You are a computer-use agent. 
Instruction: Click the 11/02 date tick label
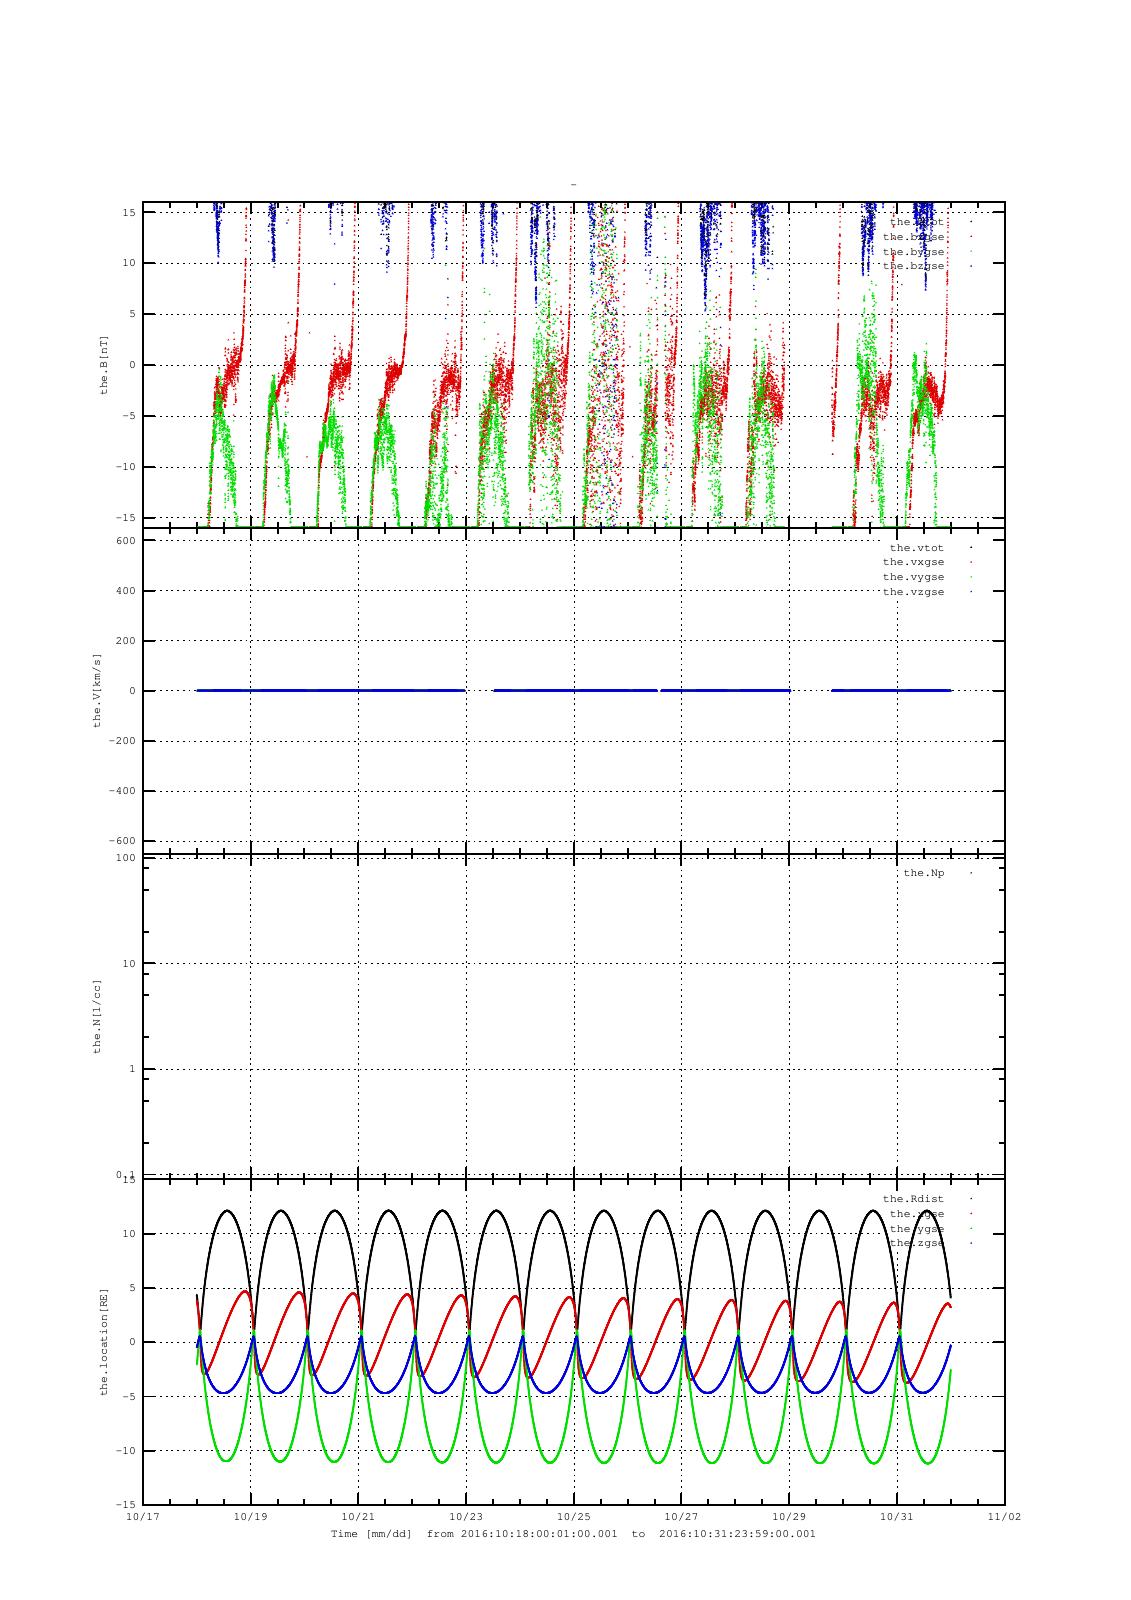point(1004,1516)
